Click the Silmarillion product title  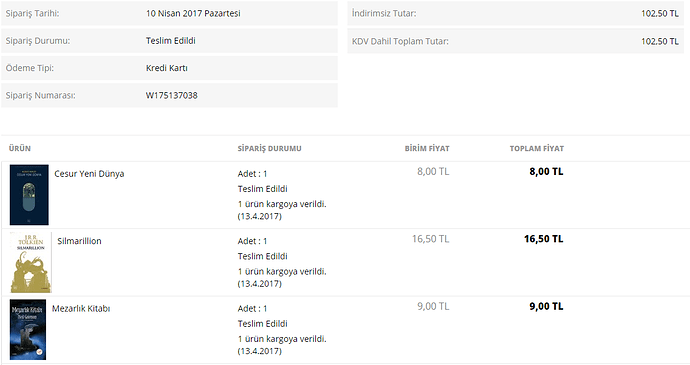point(79,241)
